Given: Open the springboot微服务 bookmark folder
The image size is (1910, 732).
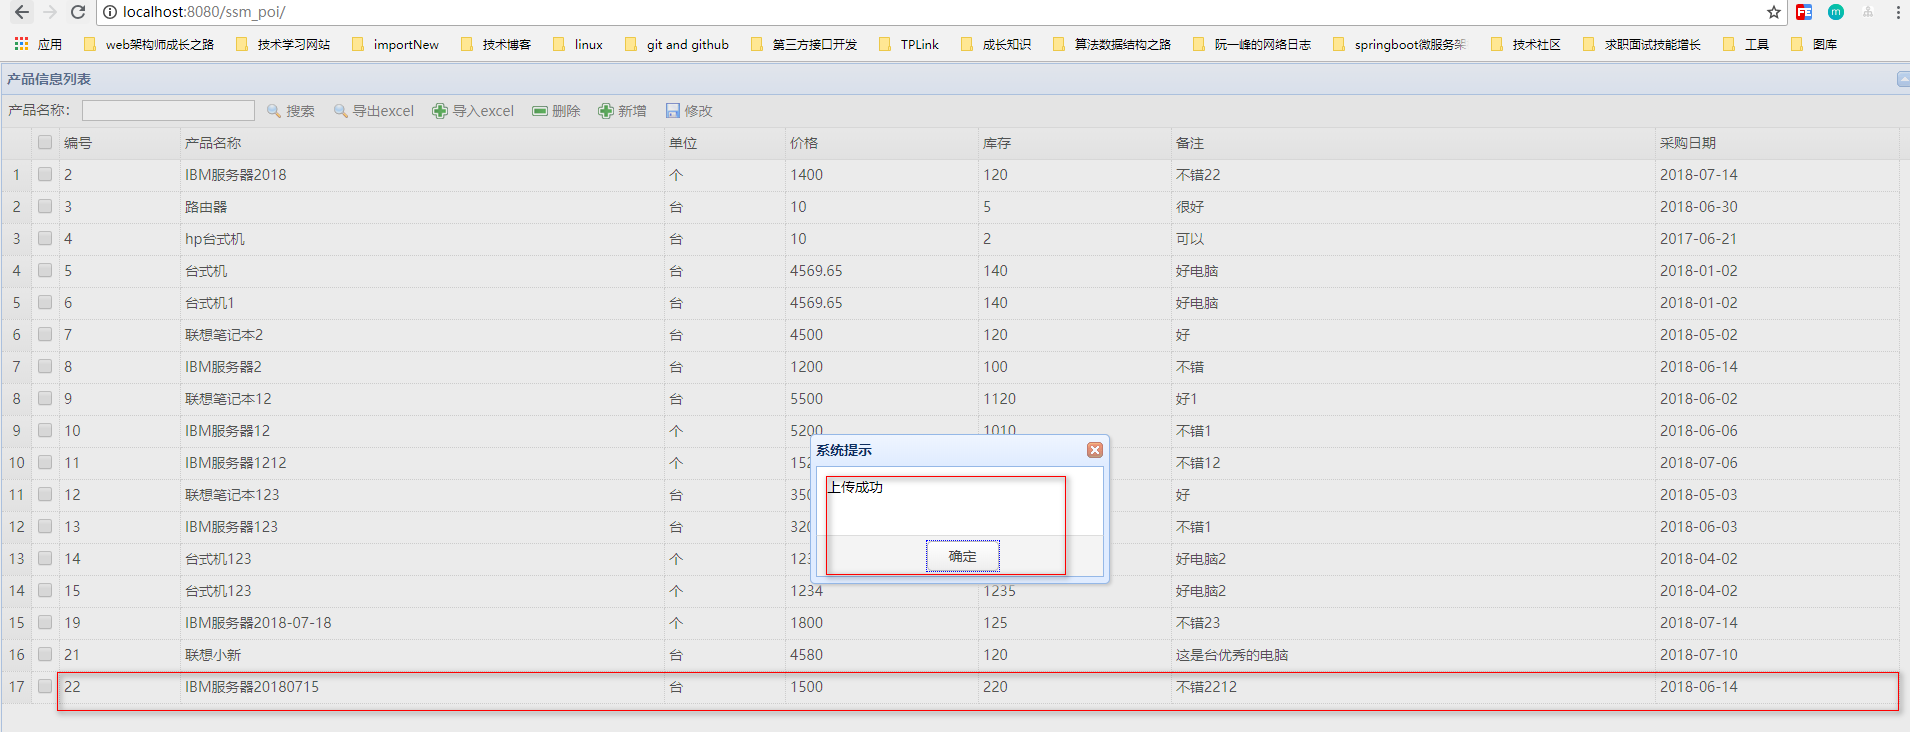Looking at the screenshot, I should (x=1400, y=44).
